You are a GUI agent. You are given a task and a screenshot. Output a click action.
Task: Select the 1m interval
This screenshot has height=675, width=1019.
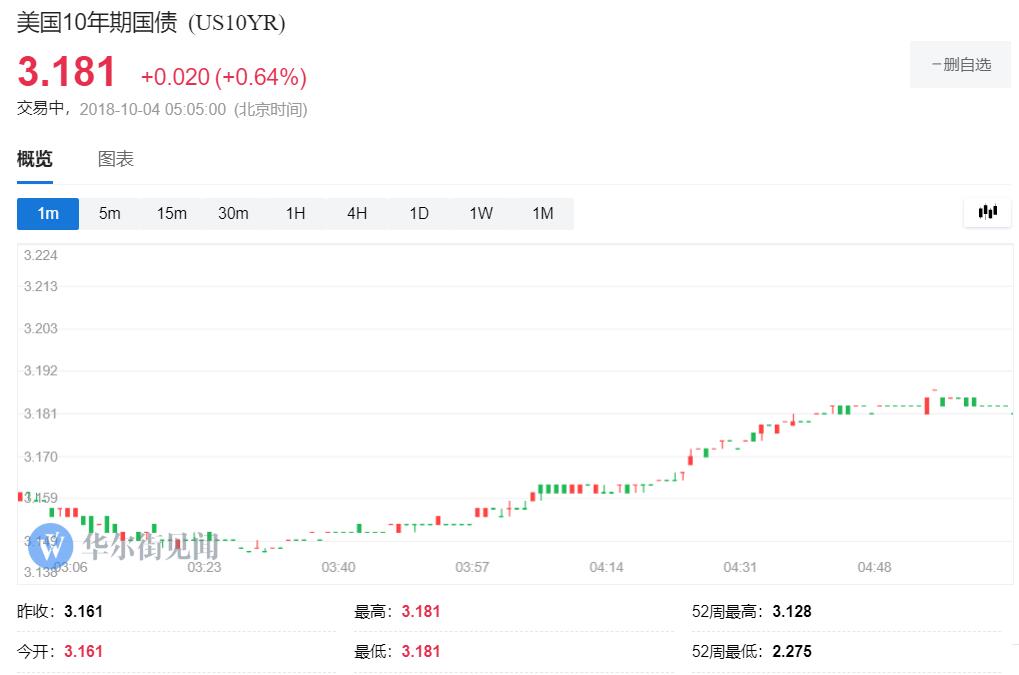[x=48, y=213]
